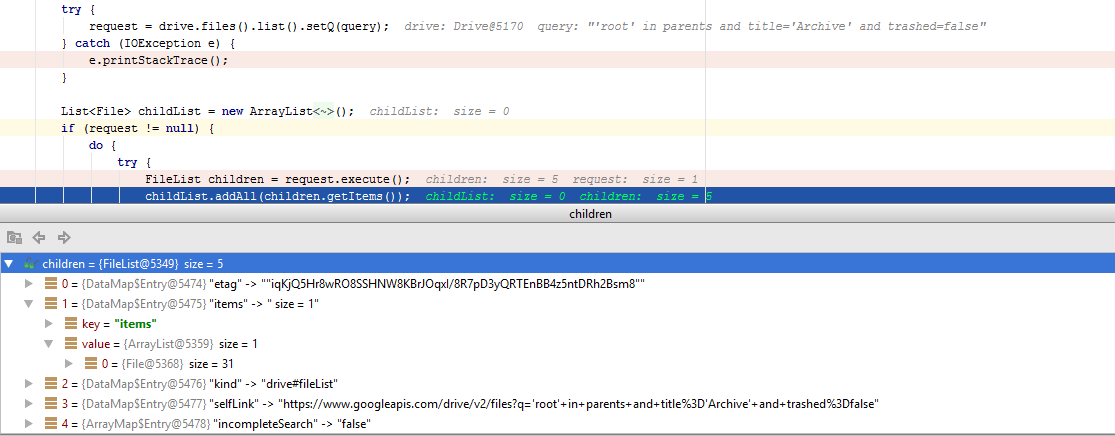Screen dimensions: 1115x436
Task: Collapse the children FileList root node
Action: (x=9, y=264)
